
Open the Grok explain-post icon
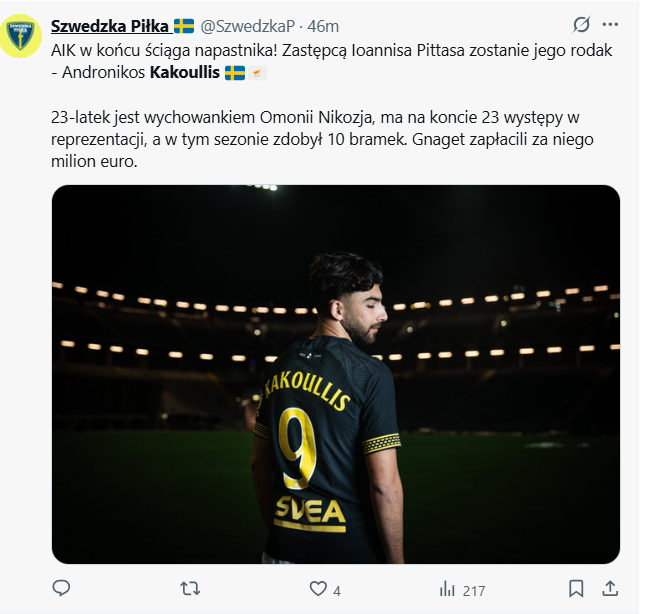[x=581, y=25]
